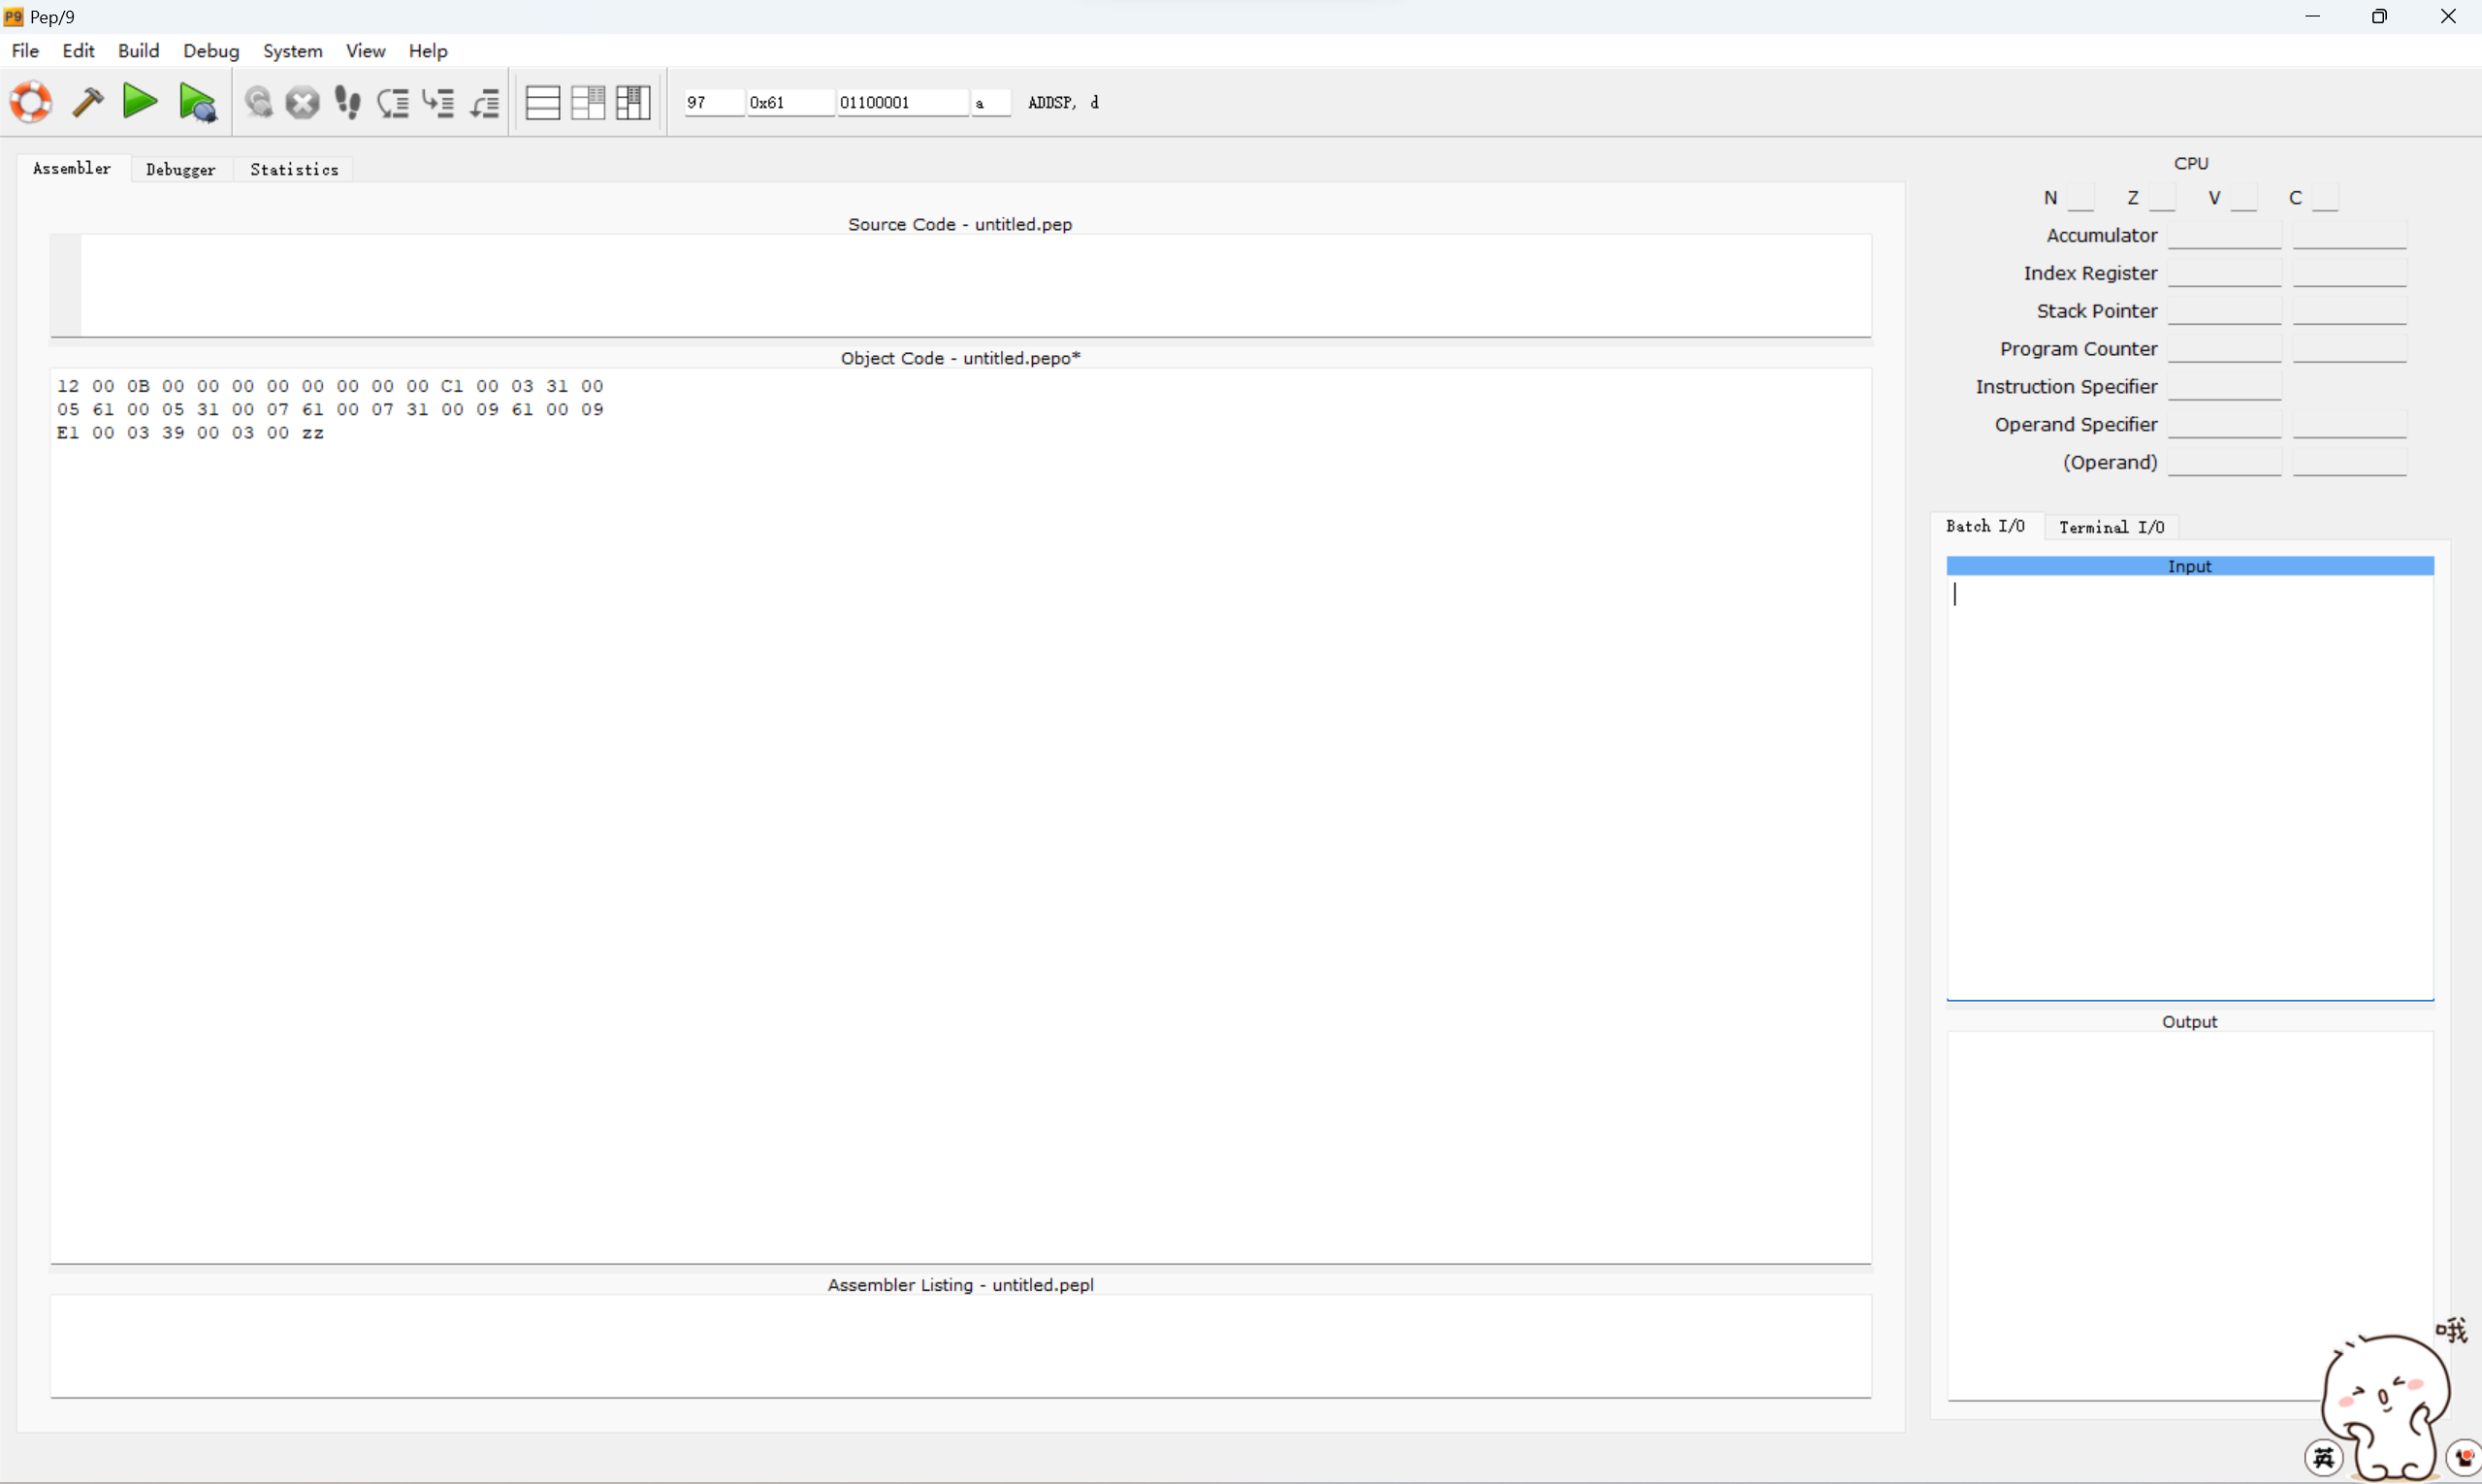Switch to the Terminal I/O tab
The width and height of the screenshot is (2482, 1484).
click(x=2111, y=527)
